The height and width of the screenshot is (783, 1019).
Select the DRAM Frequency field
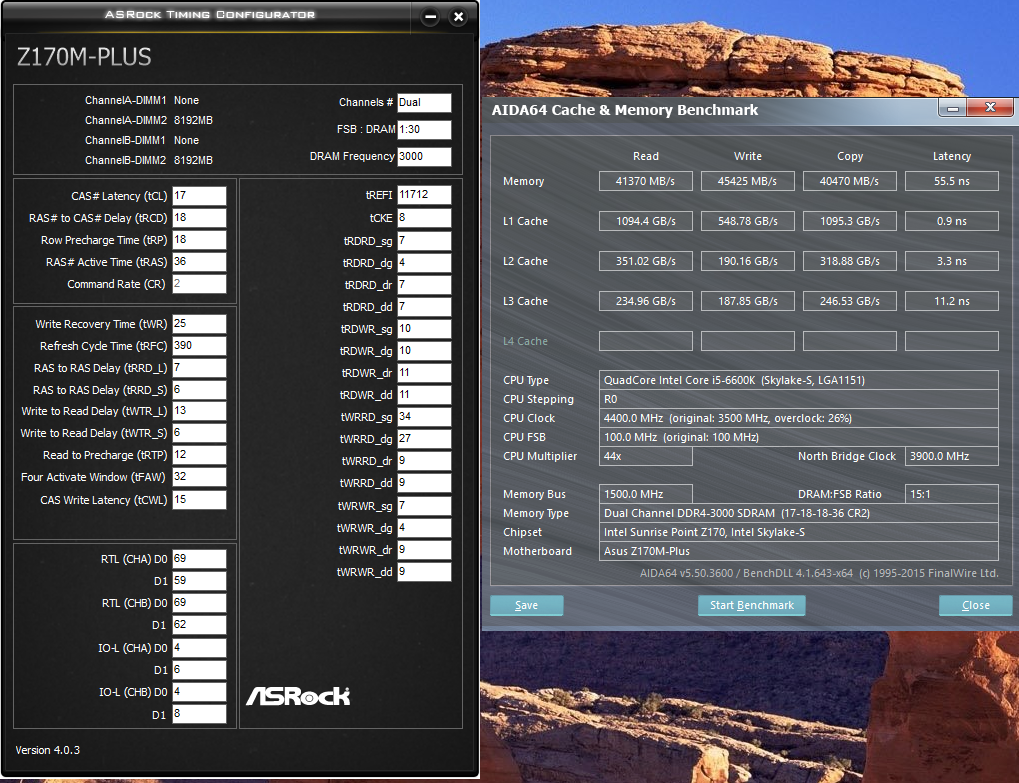pyautogui.click(x=424, y=157)
